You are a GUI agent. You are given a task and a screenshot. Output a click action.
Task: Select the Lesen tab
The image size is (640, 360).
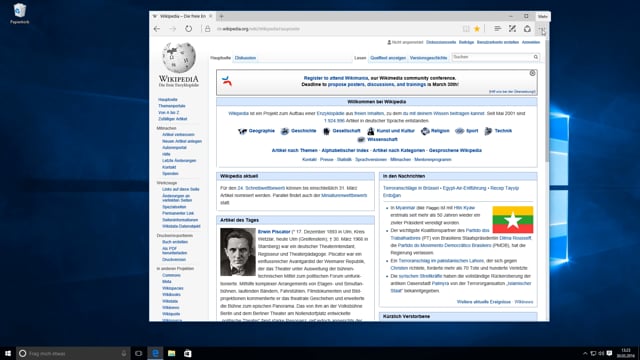coord(360,58)
